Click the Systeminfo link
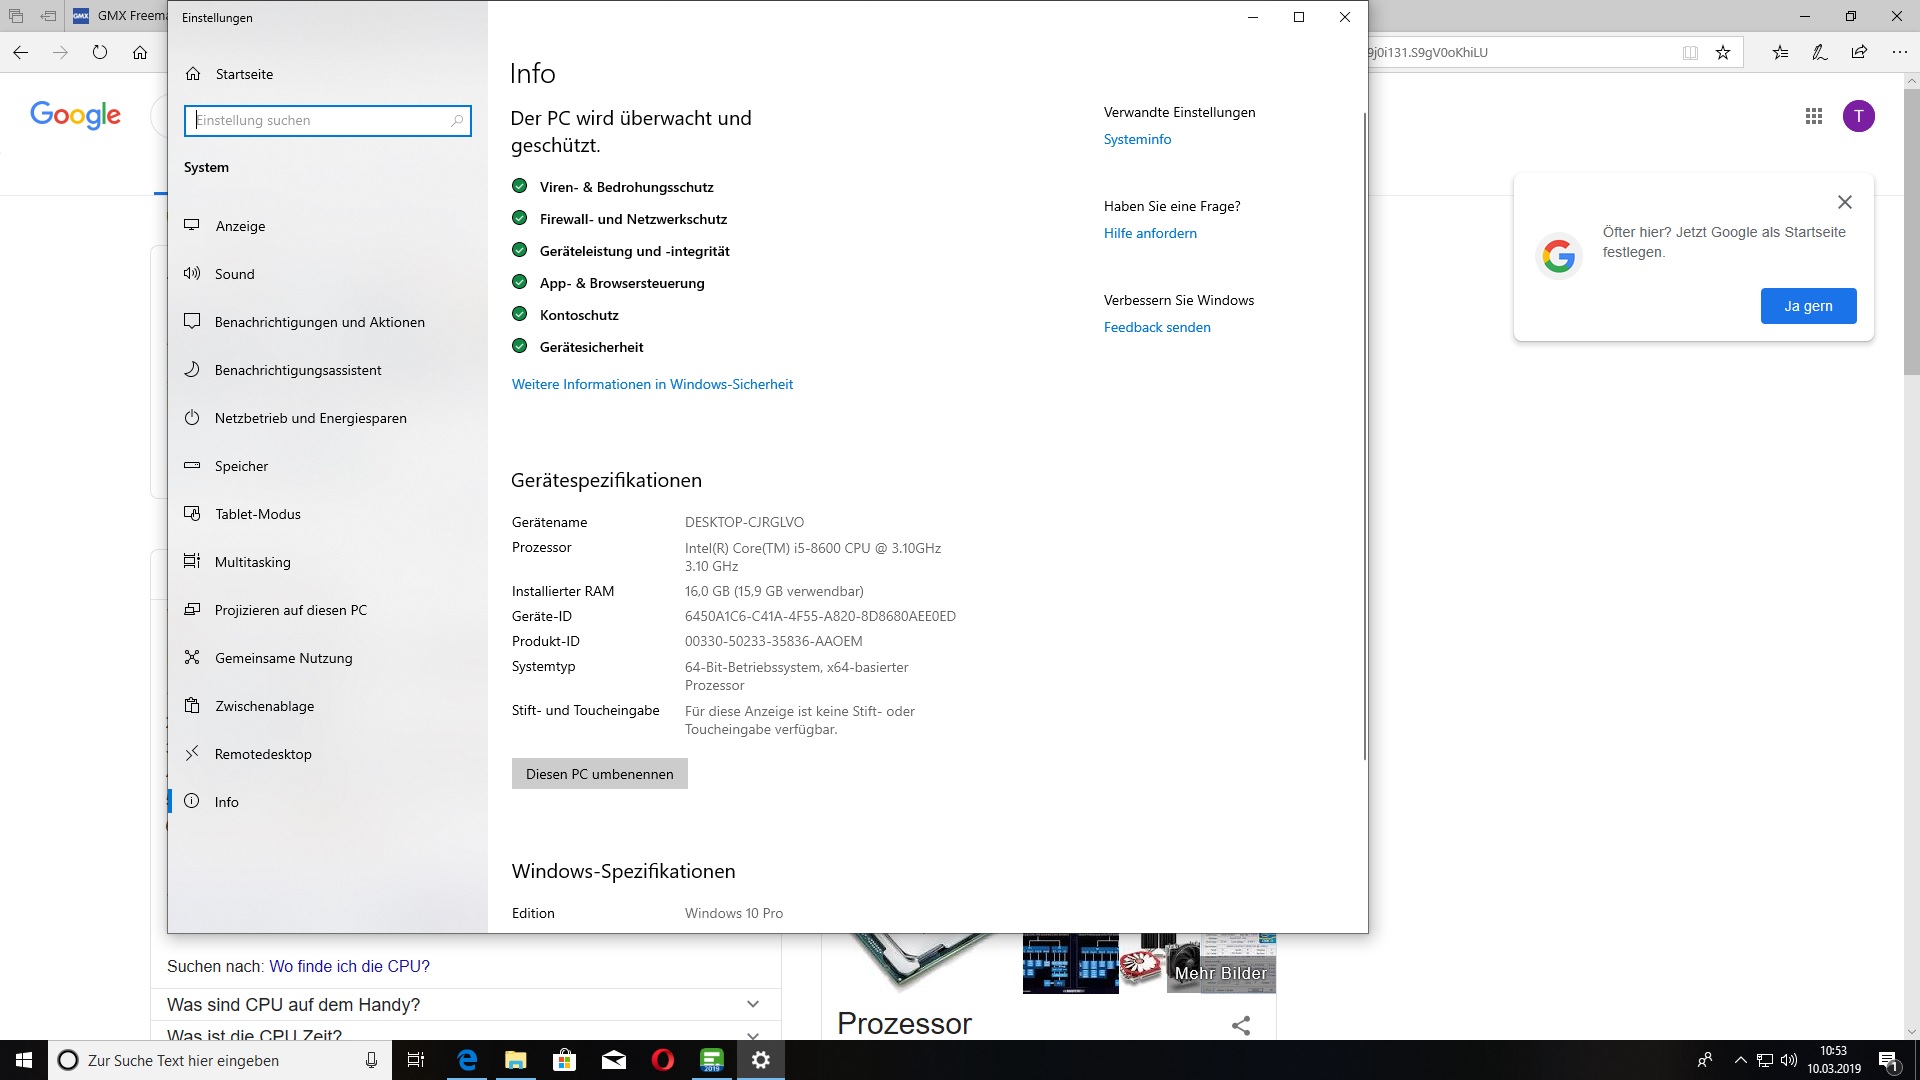 tap(1137, 139)
